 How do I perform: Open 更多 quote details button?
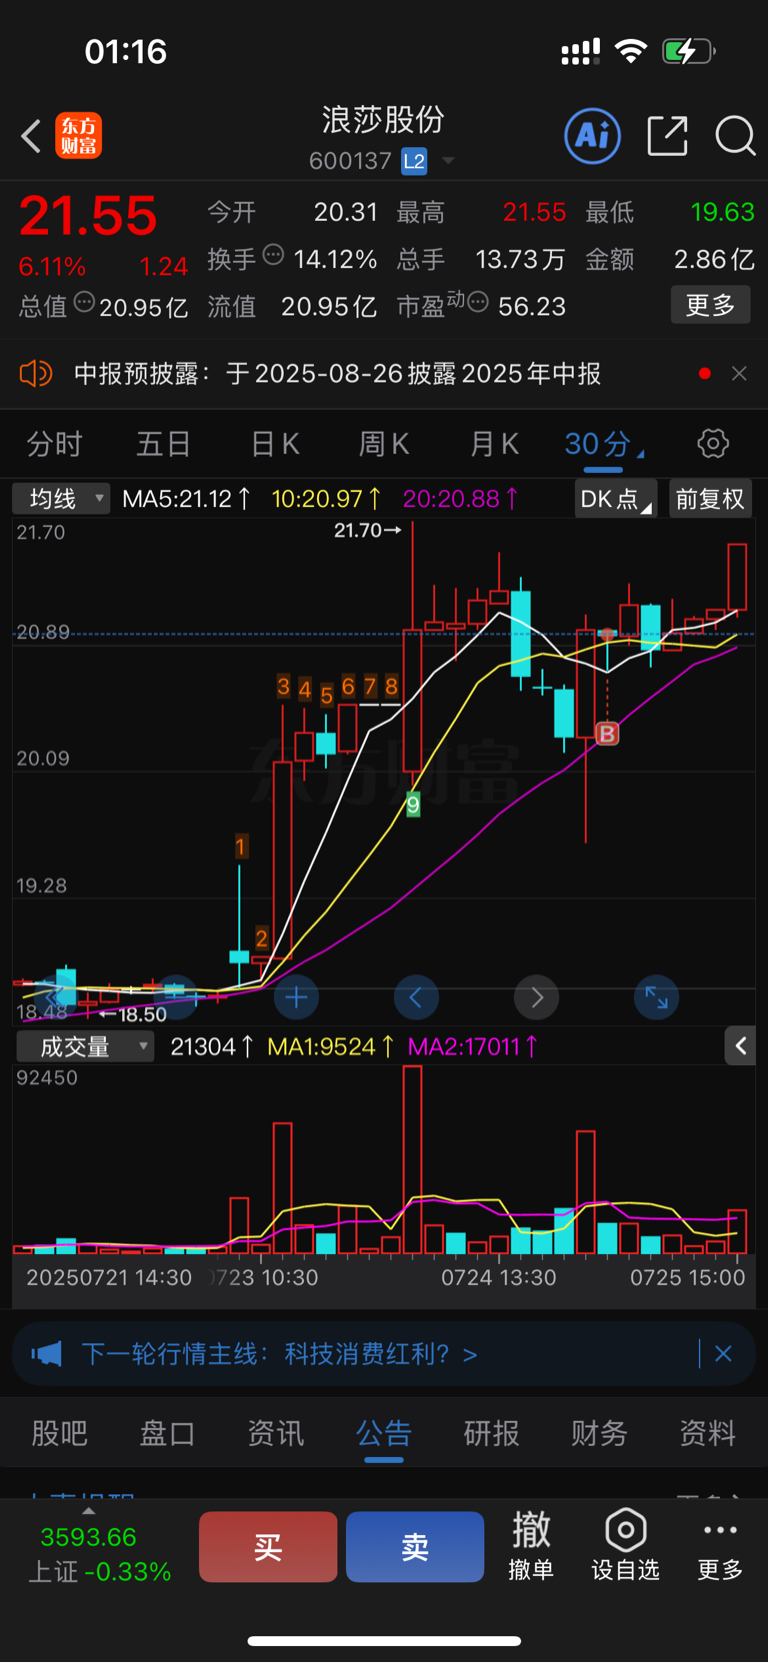click(710, 305)
